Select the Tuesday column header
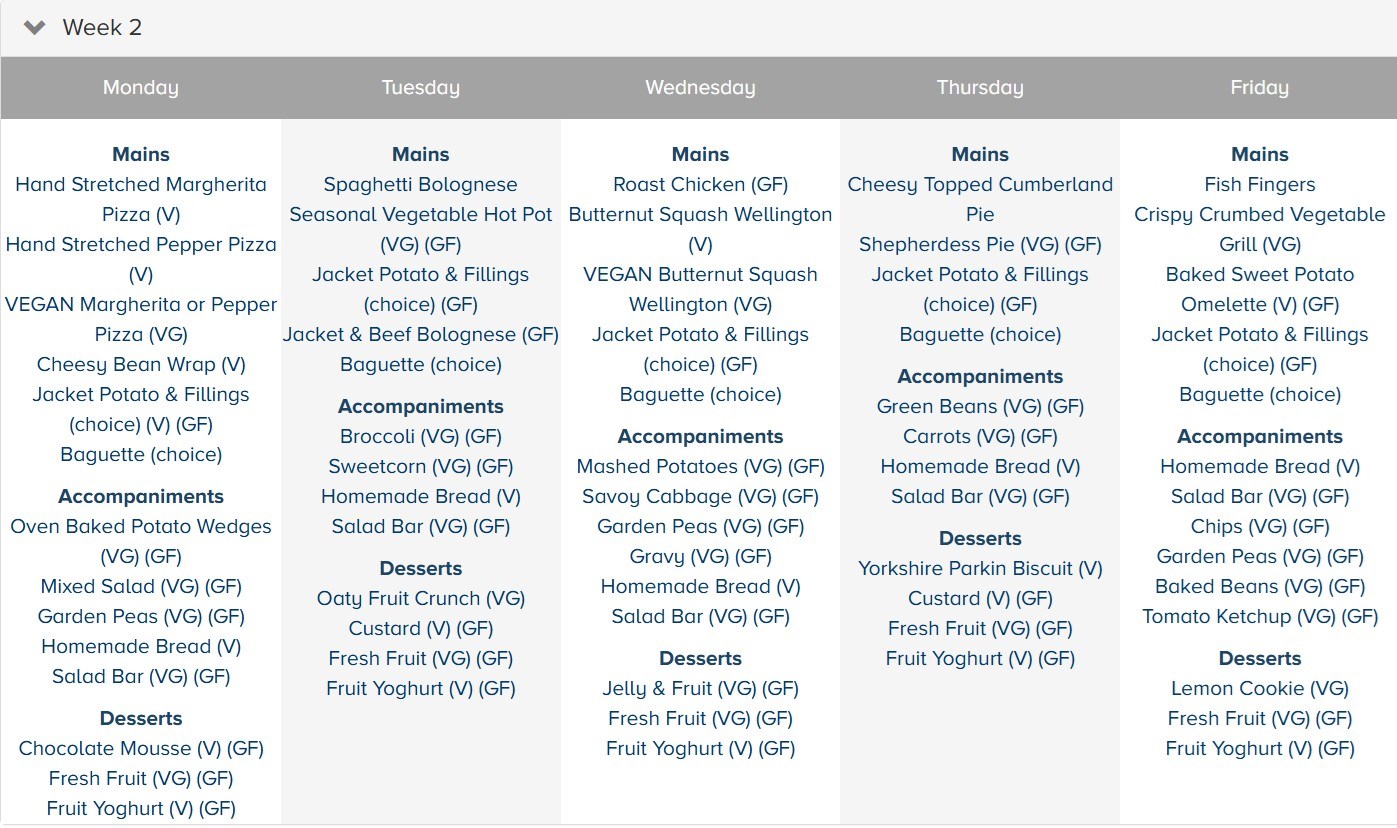The width and height of the screenshot is (1397, 828). point(420,88)
